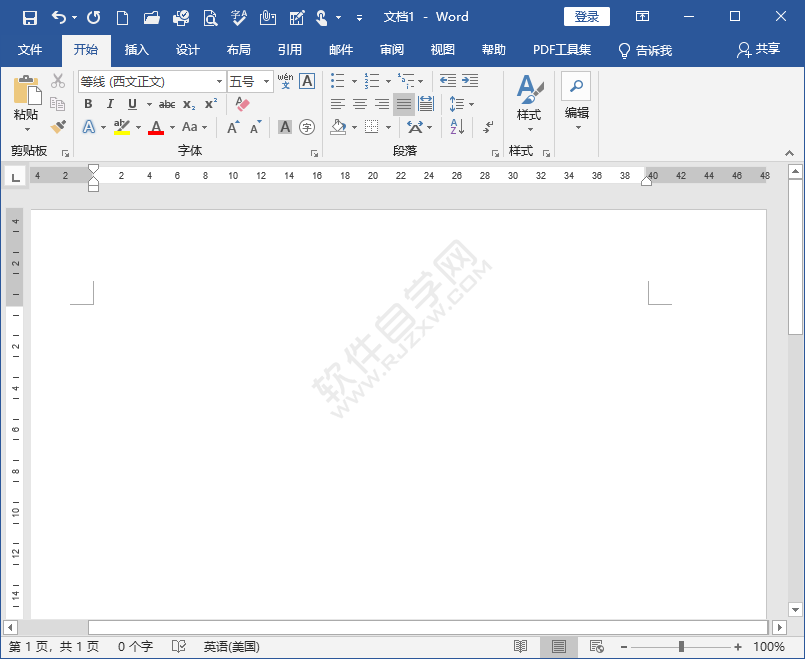
Task: Select the Format Painter brush icon
Action: (58, 127)
